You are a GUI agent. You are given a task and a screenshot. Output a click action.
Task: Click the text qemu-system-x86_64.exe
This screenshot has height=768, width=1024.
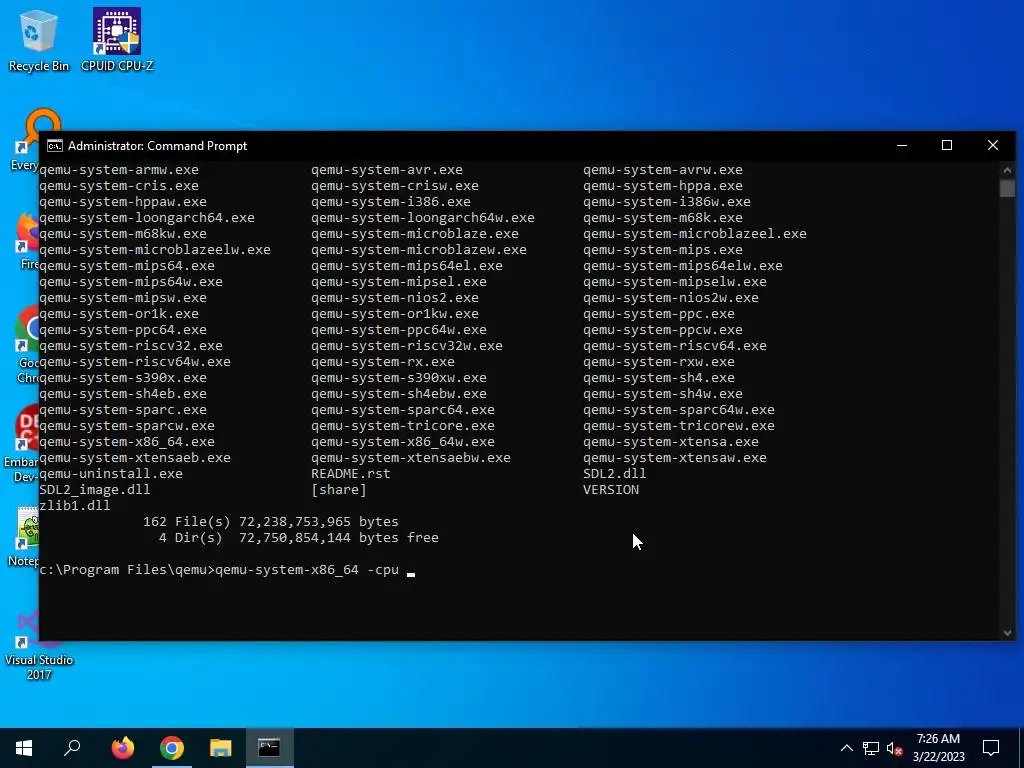[x=127, y=441]
